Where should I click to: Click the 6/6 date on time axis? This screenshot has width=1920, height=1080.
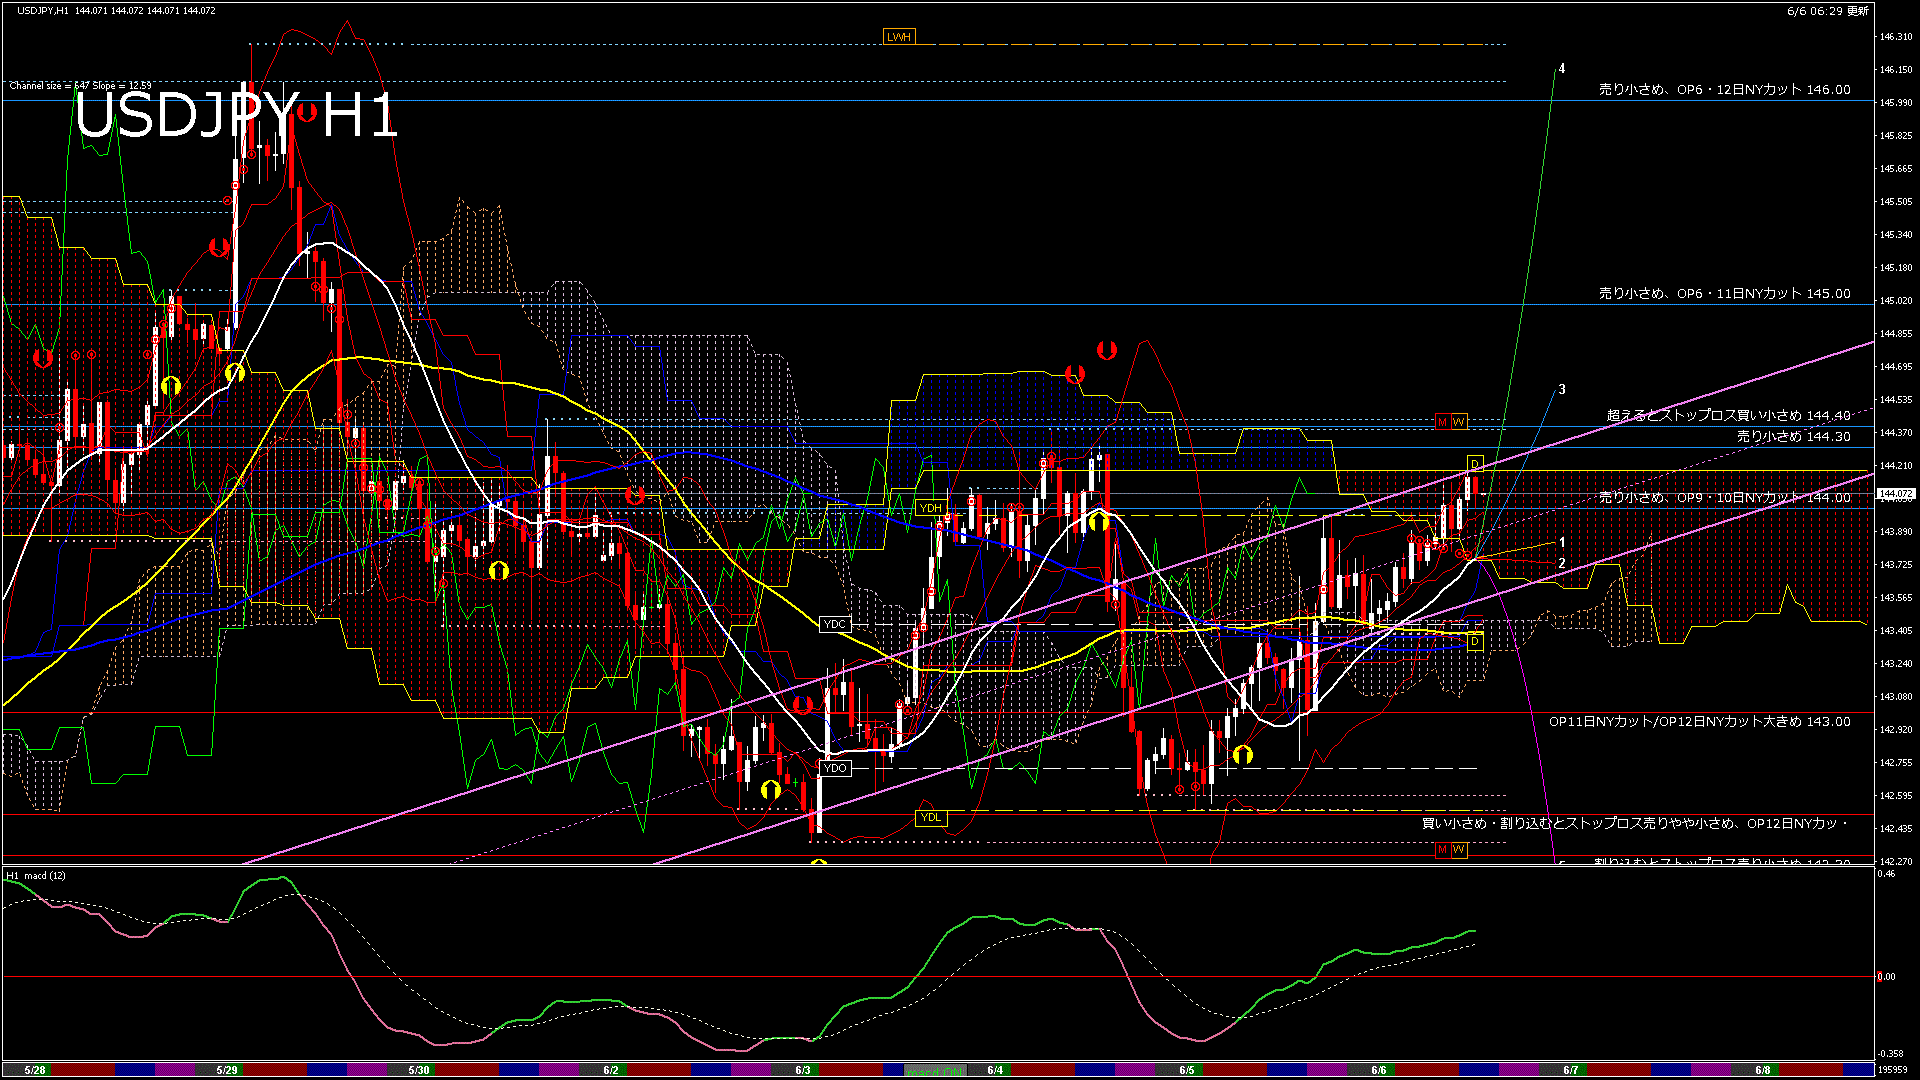[x=1378, y=1070]
